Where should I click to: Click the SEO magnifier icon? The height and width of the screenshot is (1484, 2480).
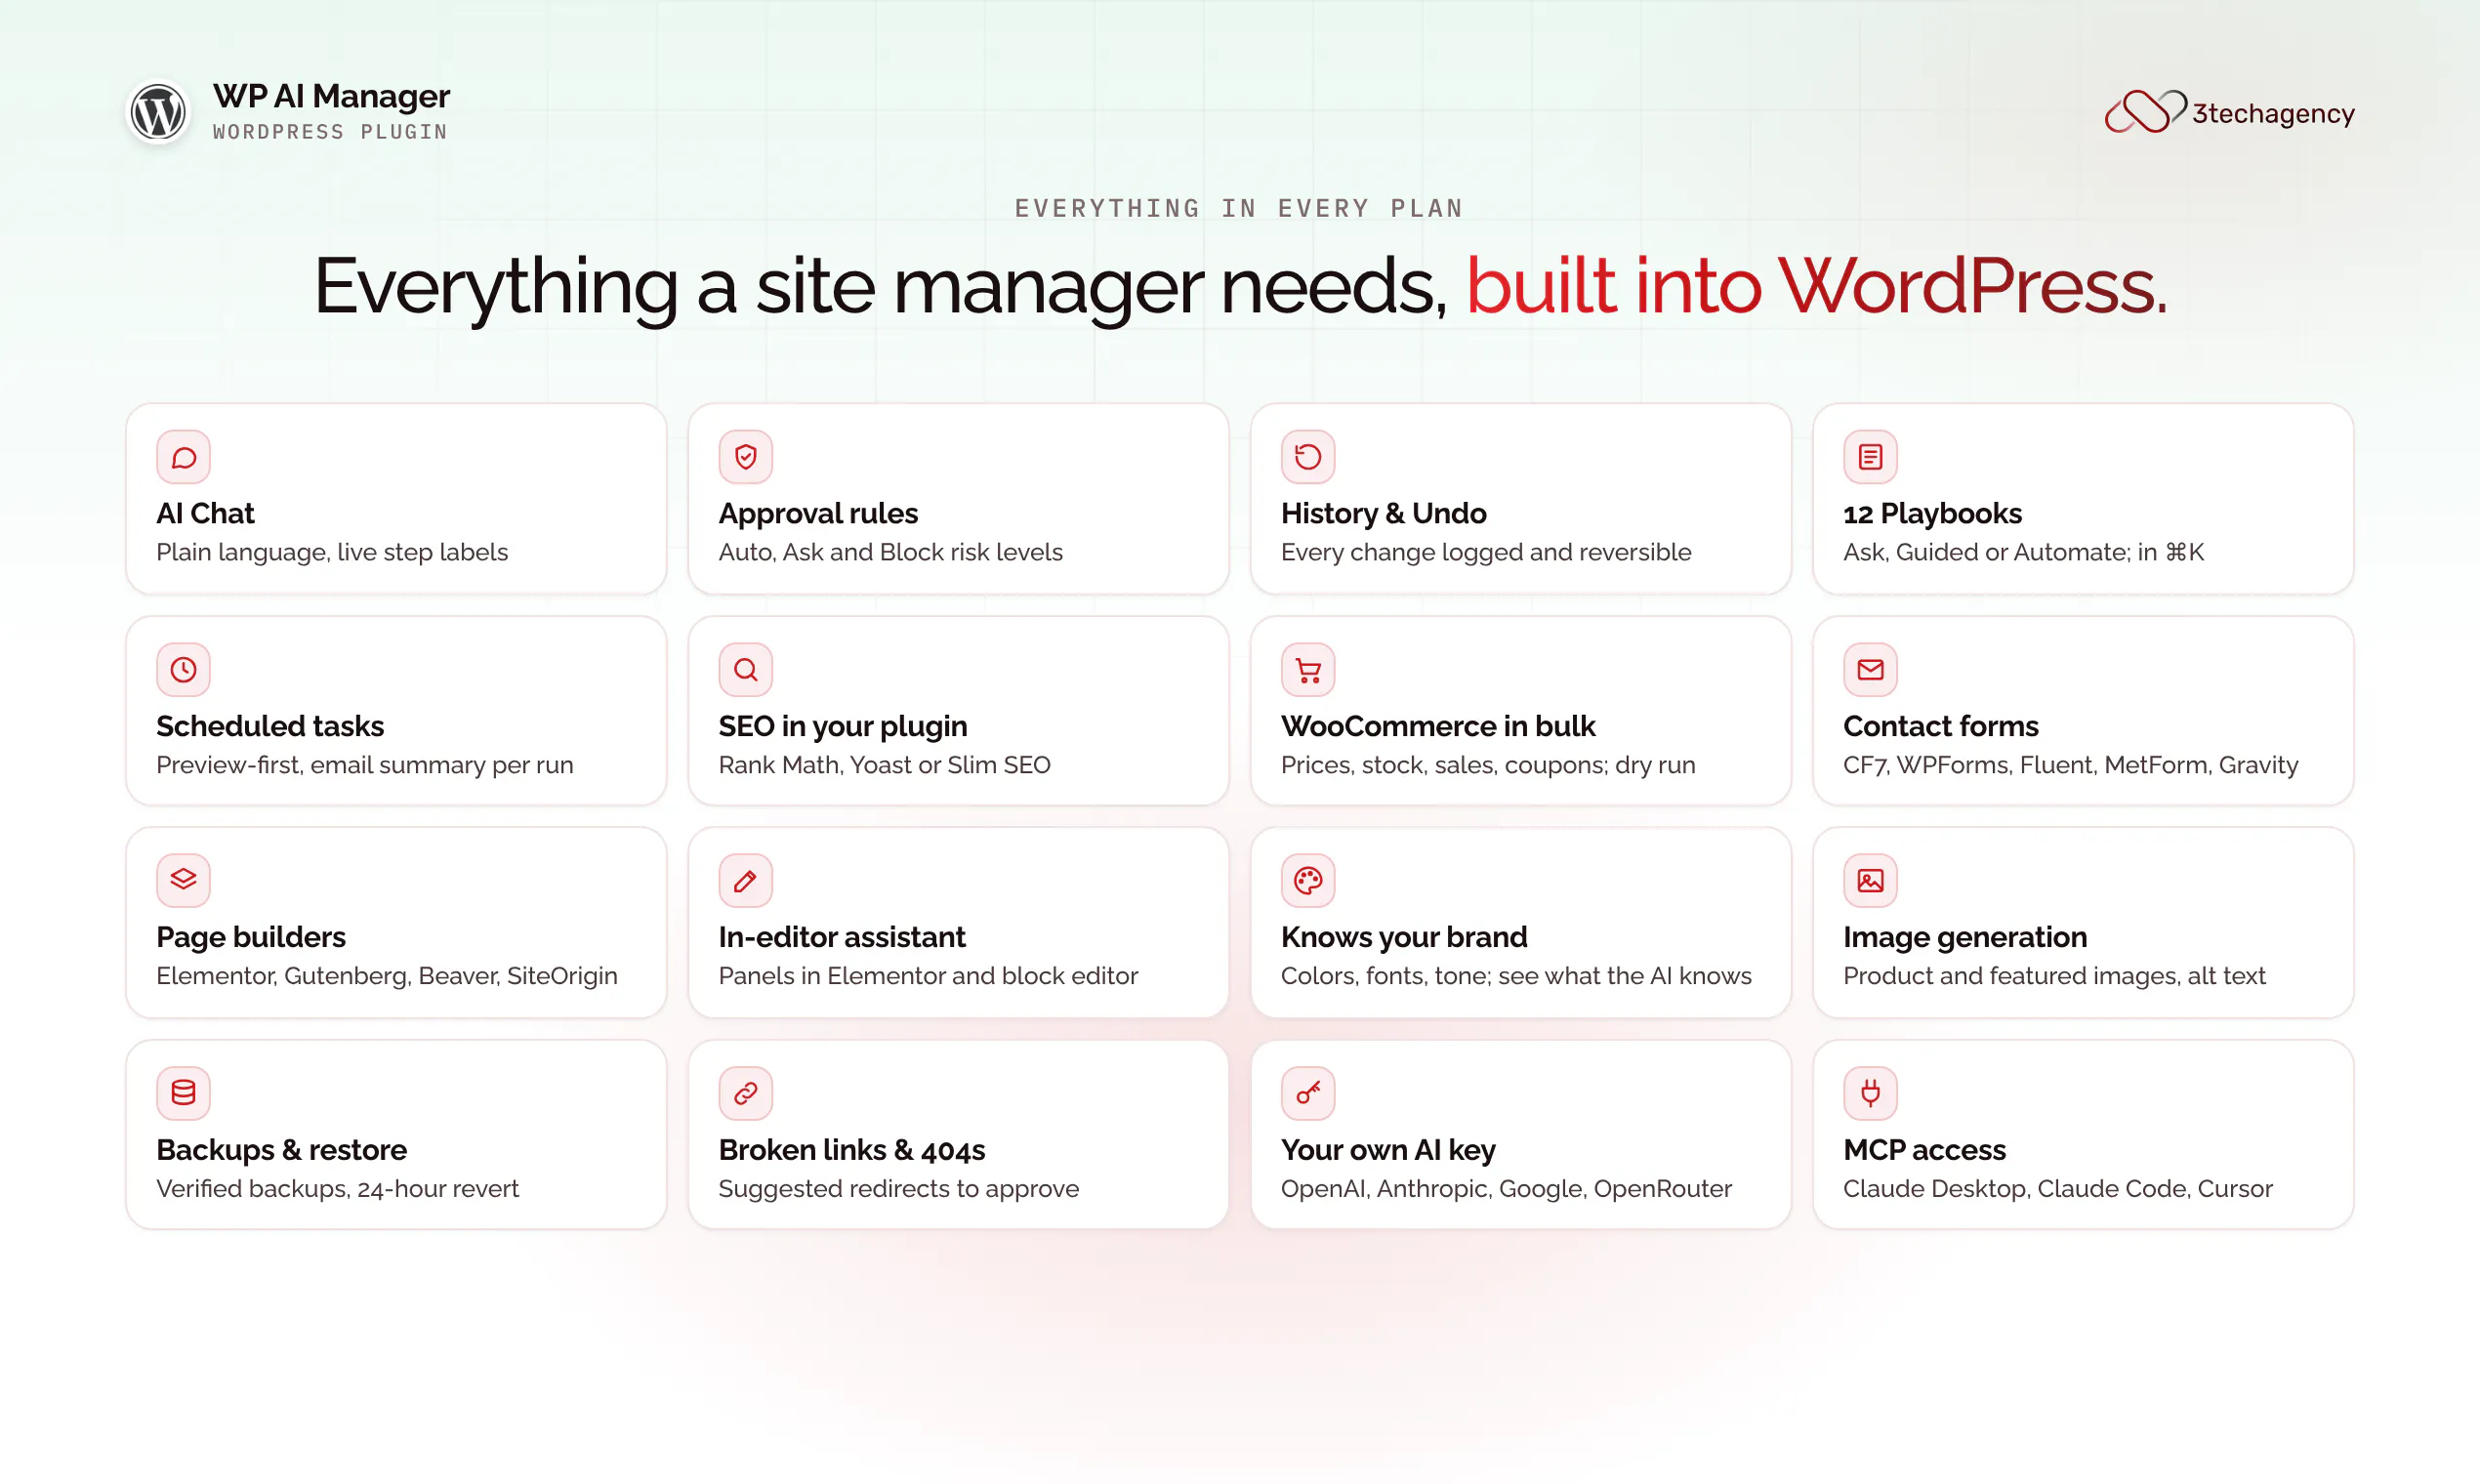point(745,669)
